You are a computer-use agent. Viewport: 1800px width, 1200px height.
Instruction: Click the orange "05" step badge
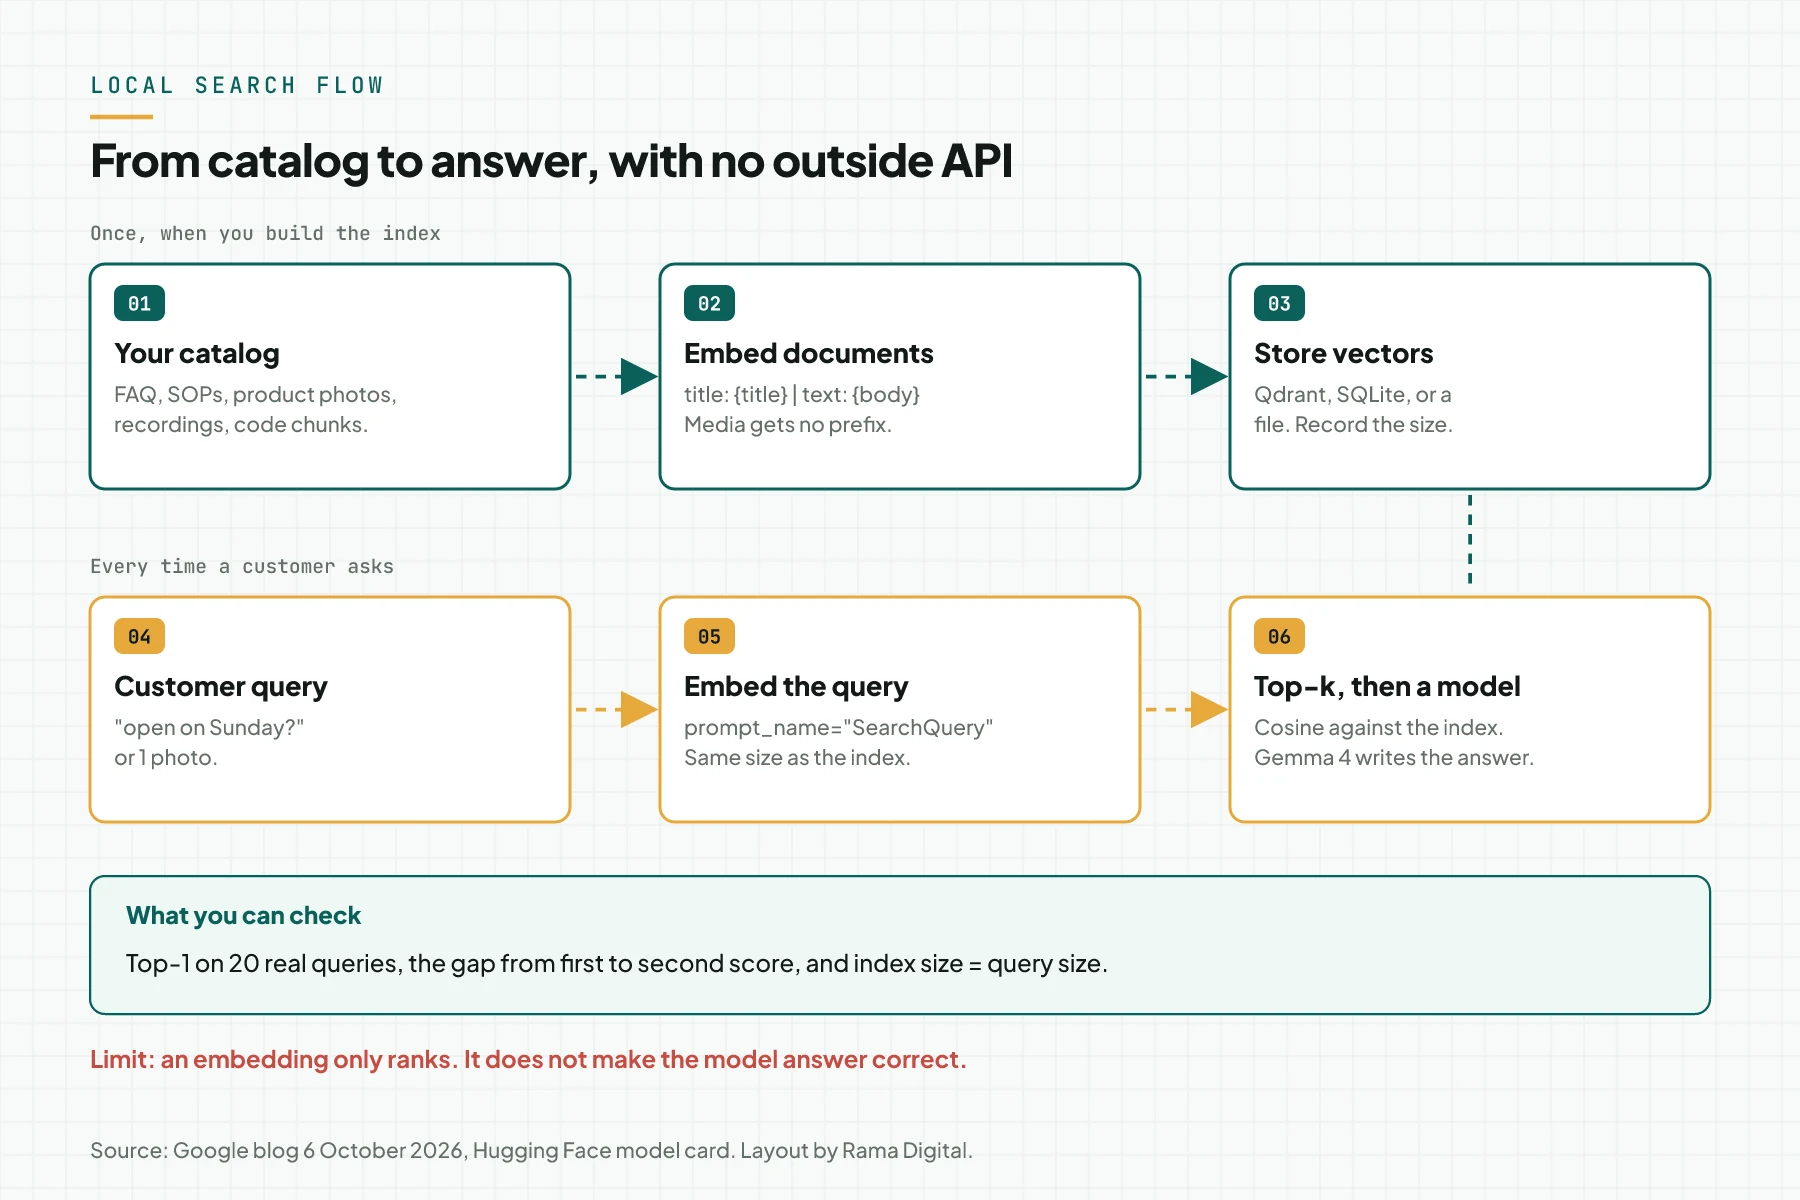tap(709, 636)
